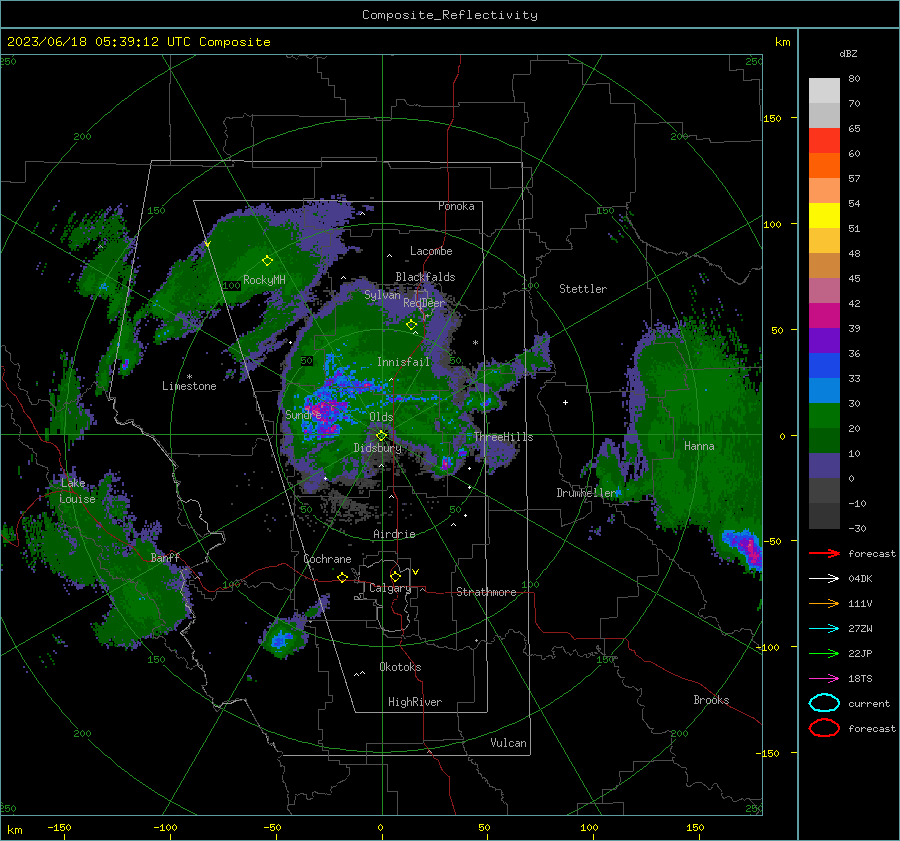The width and height of the screenshot is (900, 841).
Task: Click the Sundre label
Action: click(303, 414)
